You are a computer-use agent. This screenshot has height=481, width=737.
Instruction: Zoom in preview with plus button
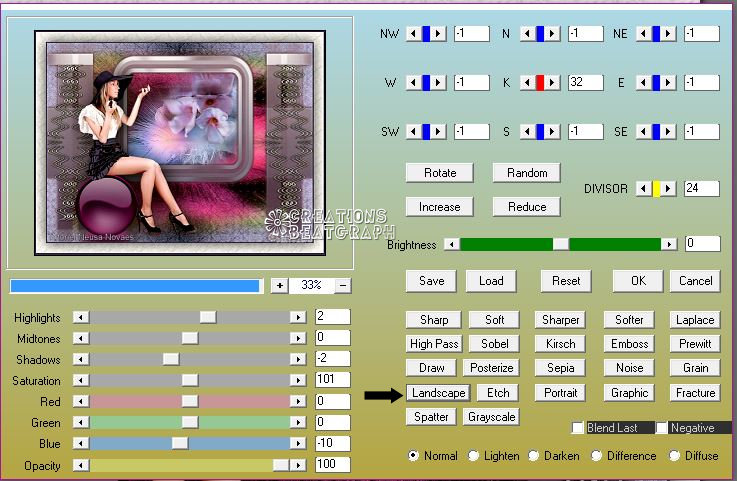[x=280, y=285]
